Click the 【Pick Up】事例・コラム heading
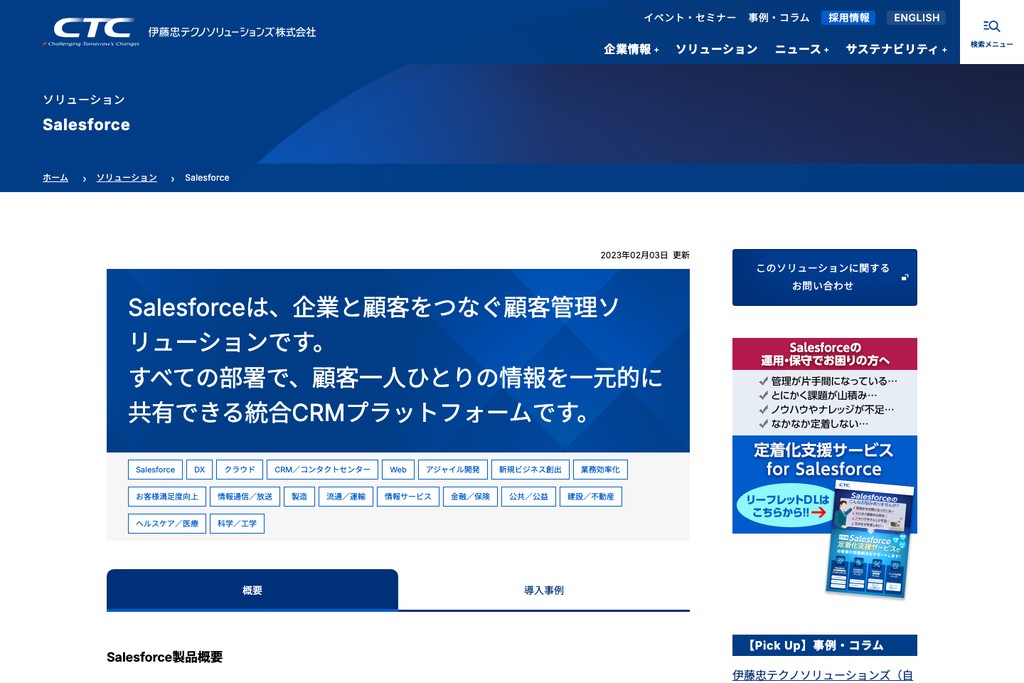This screenshot has width=1024, height=683. pos(824,645)
